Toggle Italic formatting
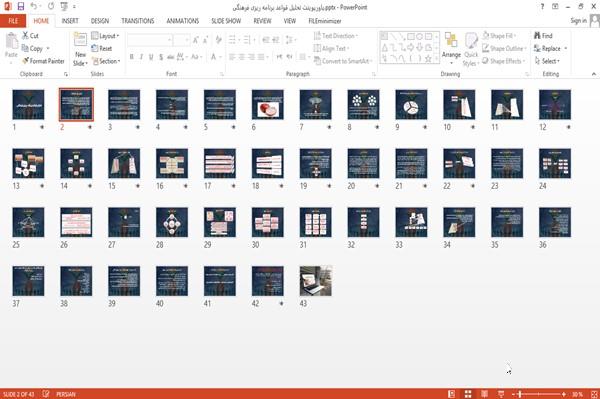The width and height of the screenshot is (600, 399). 141,57
